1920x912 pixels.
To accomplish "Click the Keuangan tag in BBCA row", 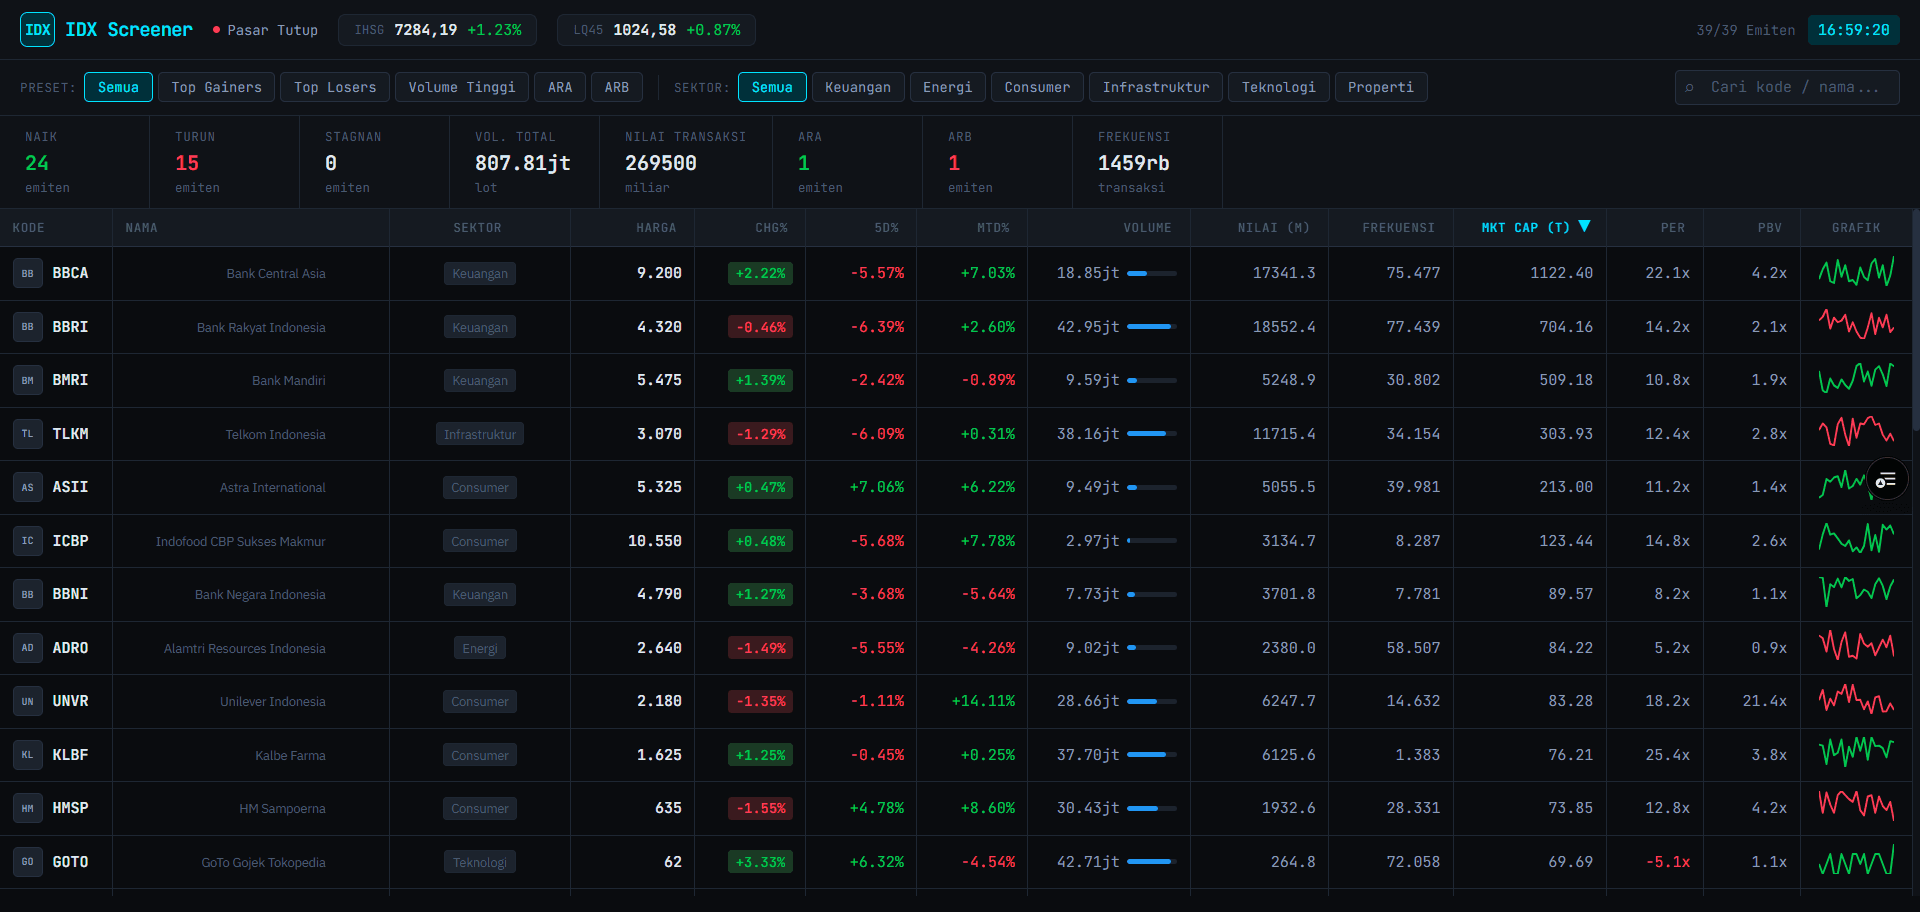I will pyautogui.click(x=480, y=273).
